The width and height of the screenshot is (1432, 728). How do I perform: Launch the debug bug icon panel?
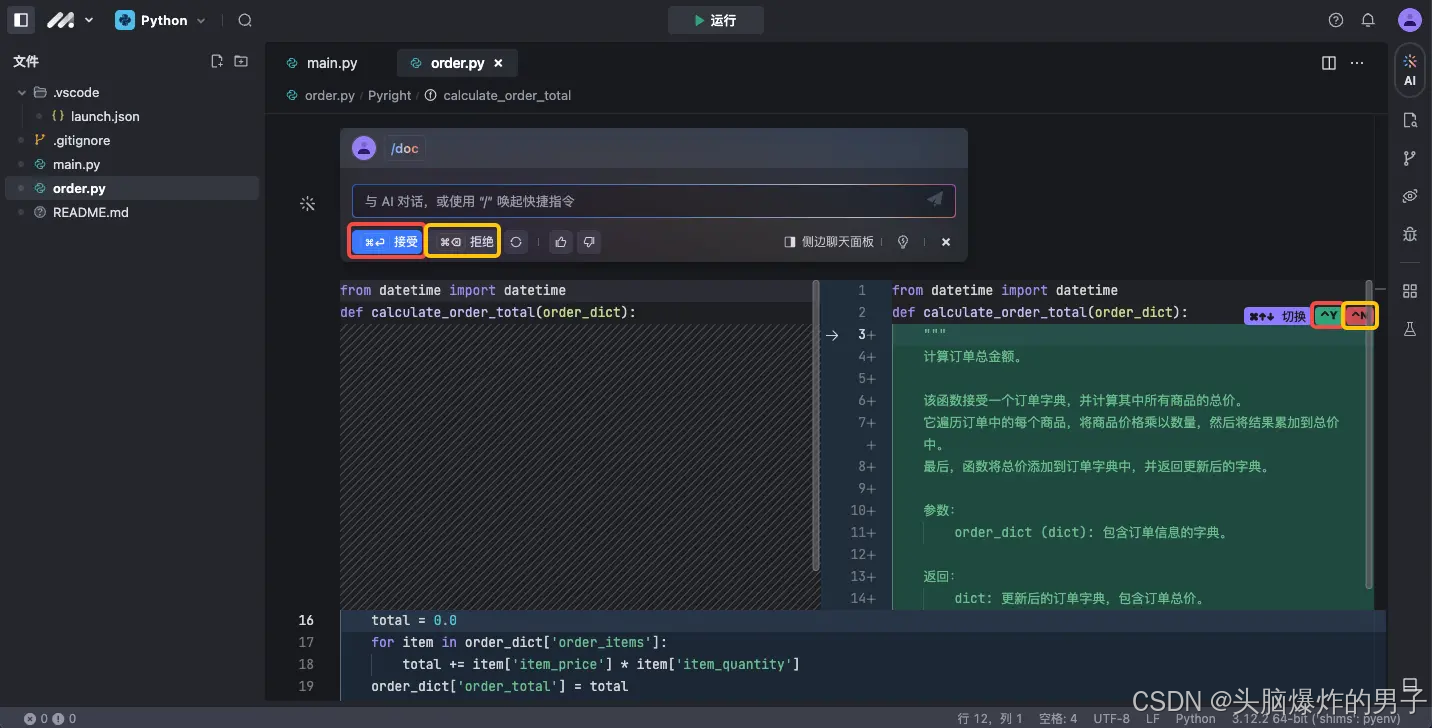(1409, 234)
